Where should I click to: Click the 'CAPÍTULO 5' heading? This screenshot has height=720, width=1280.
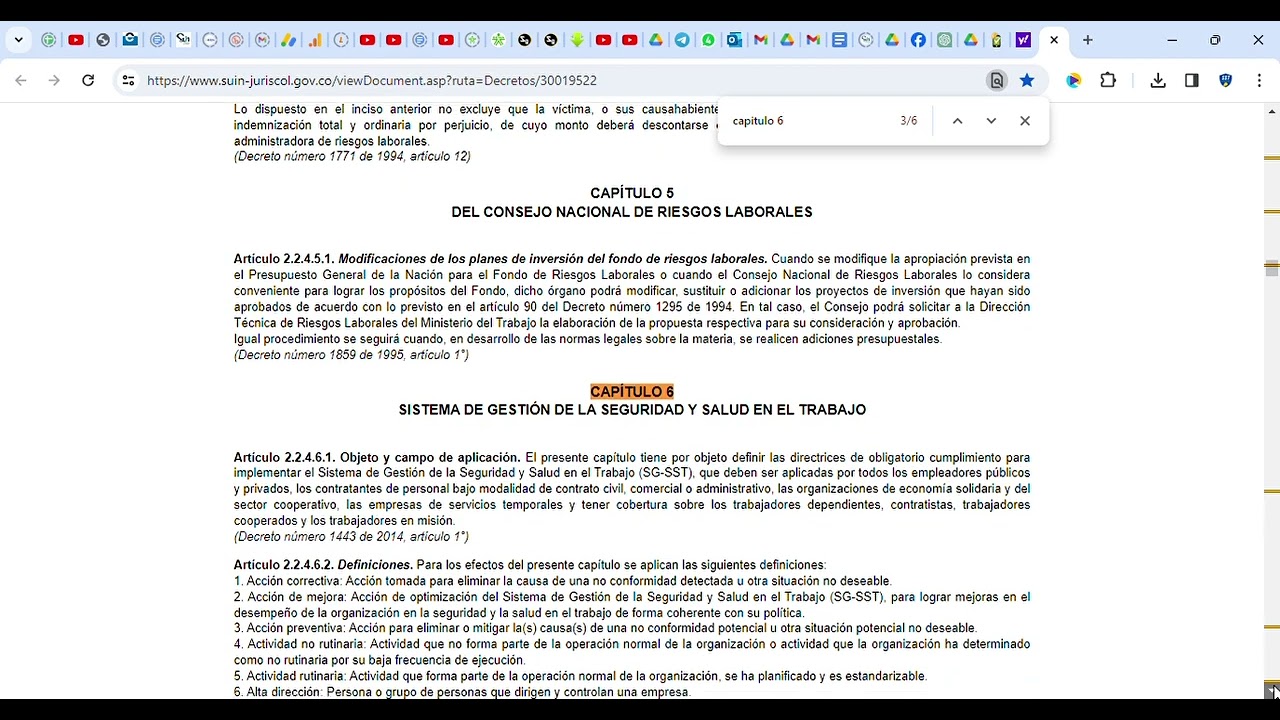click(632, 193)
